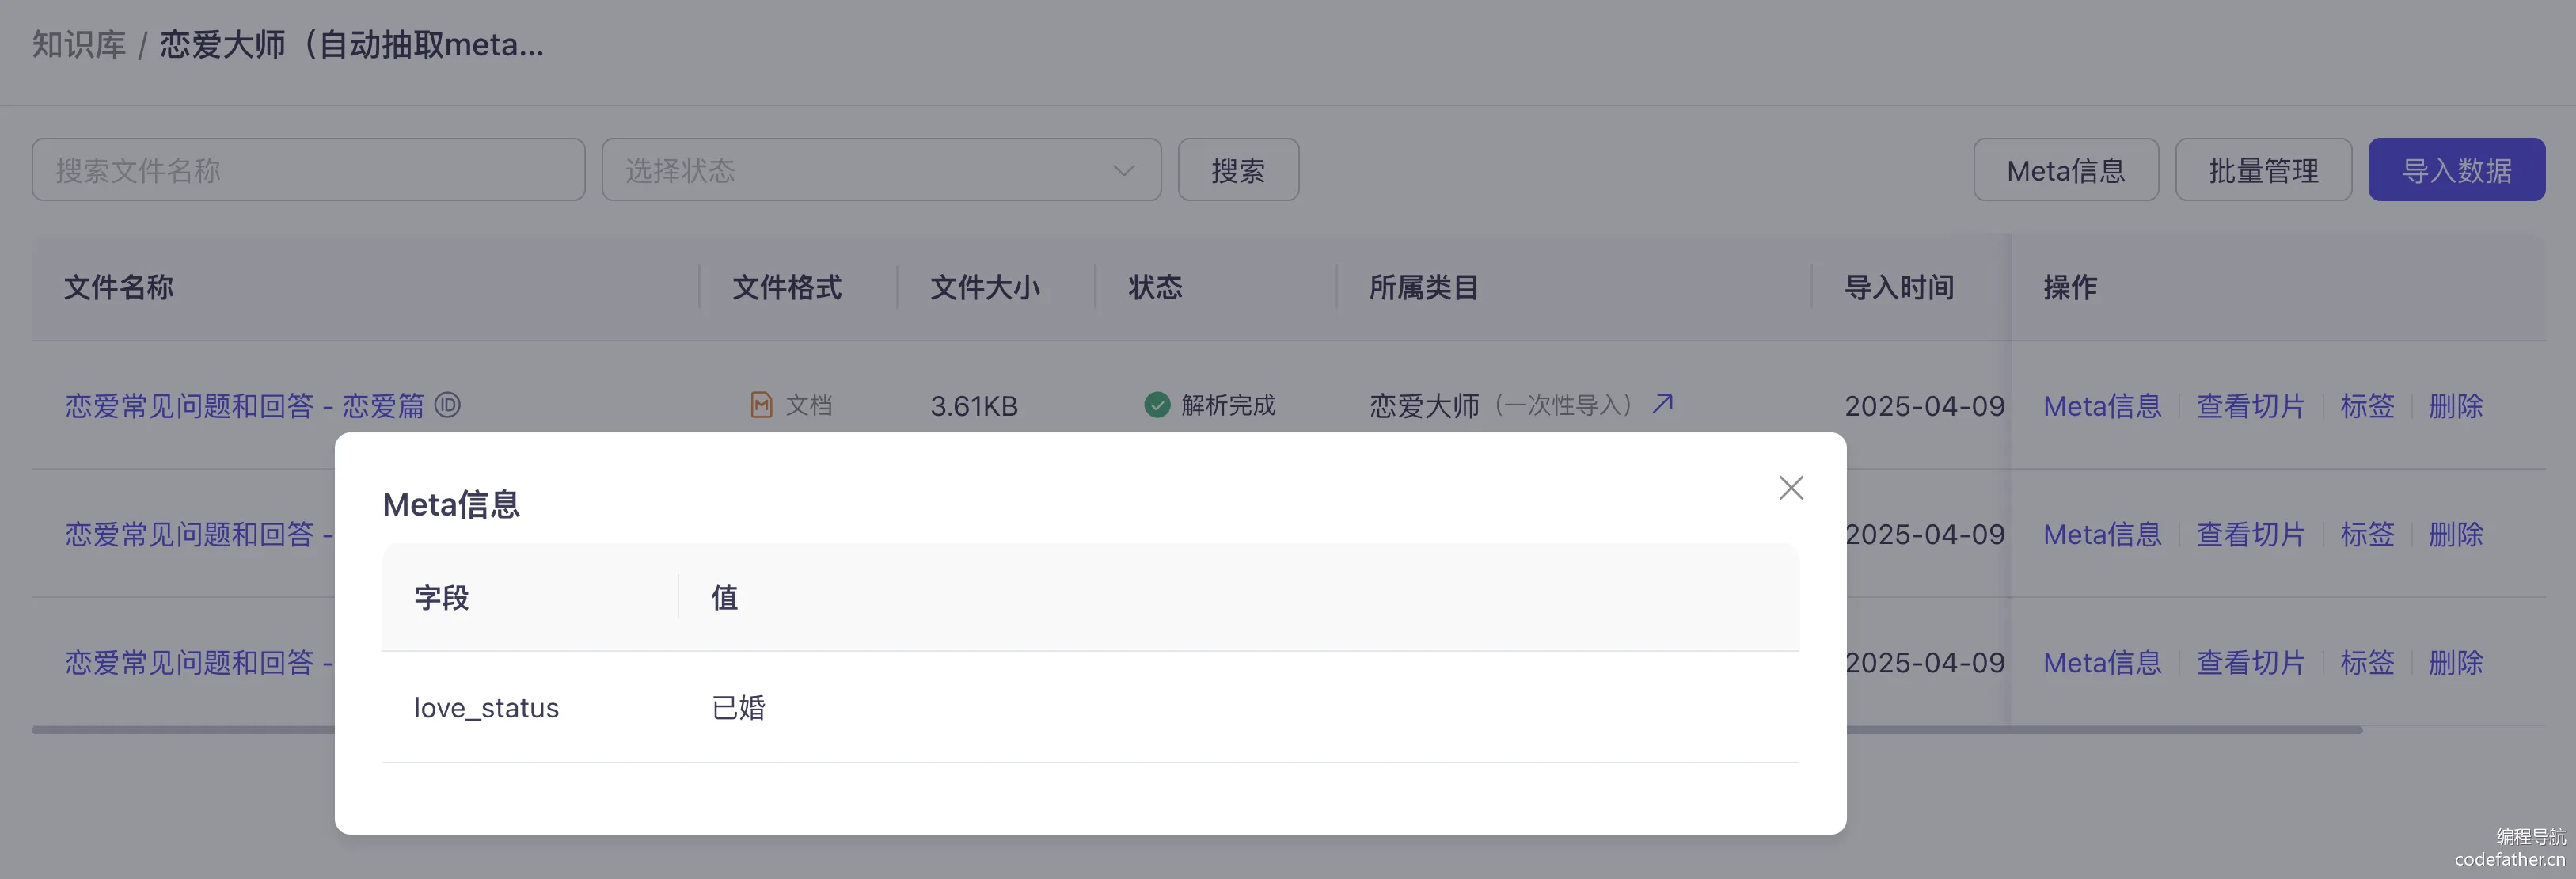
Task: Click Meta信息 link in first row
Action: [x=2101, y=406]
